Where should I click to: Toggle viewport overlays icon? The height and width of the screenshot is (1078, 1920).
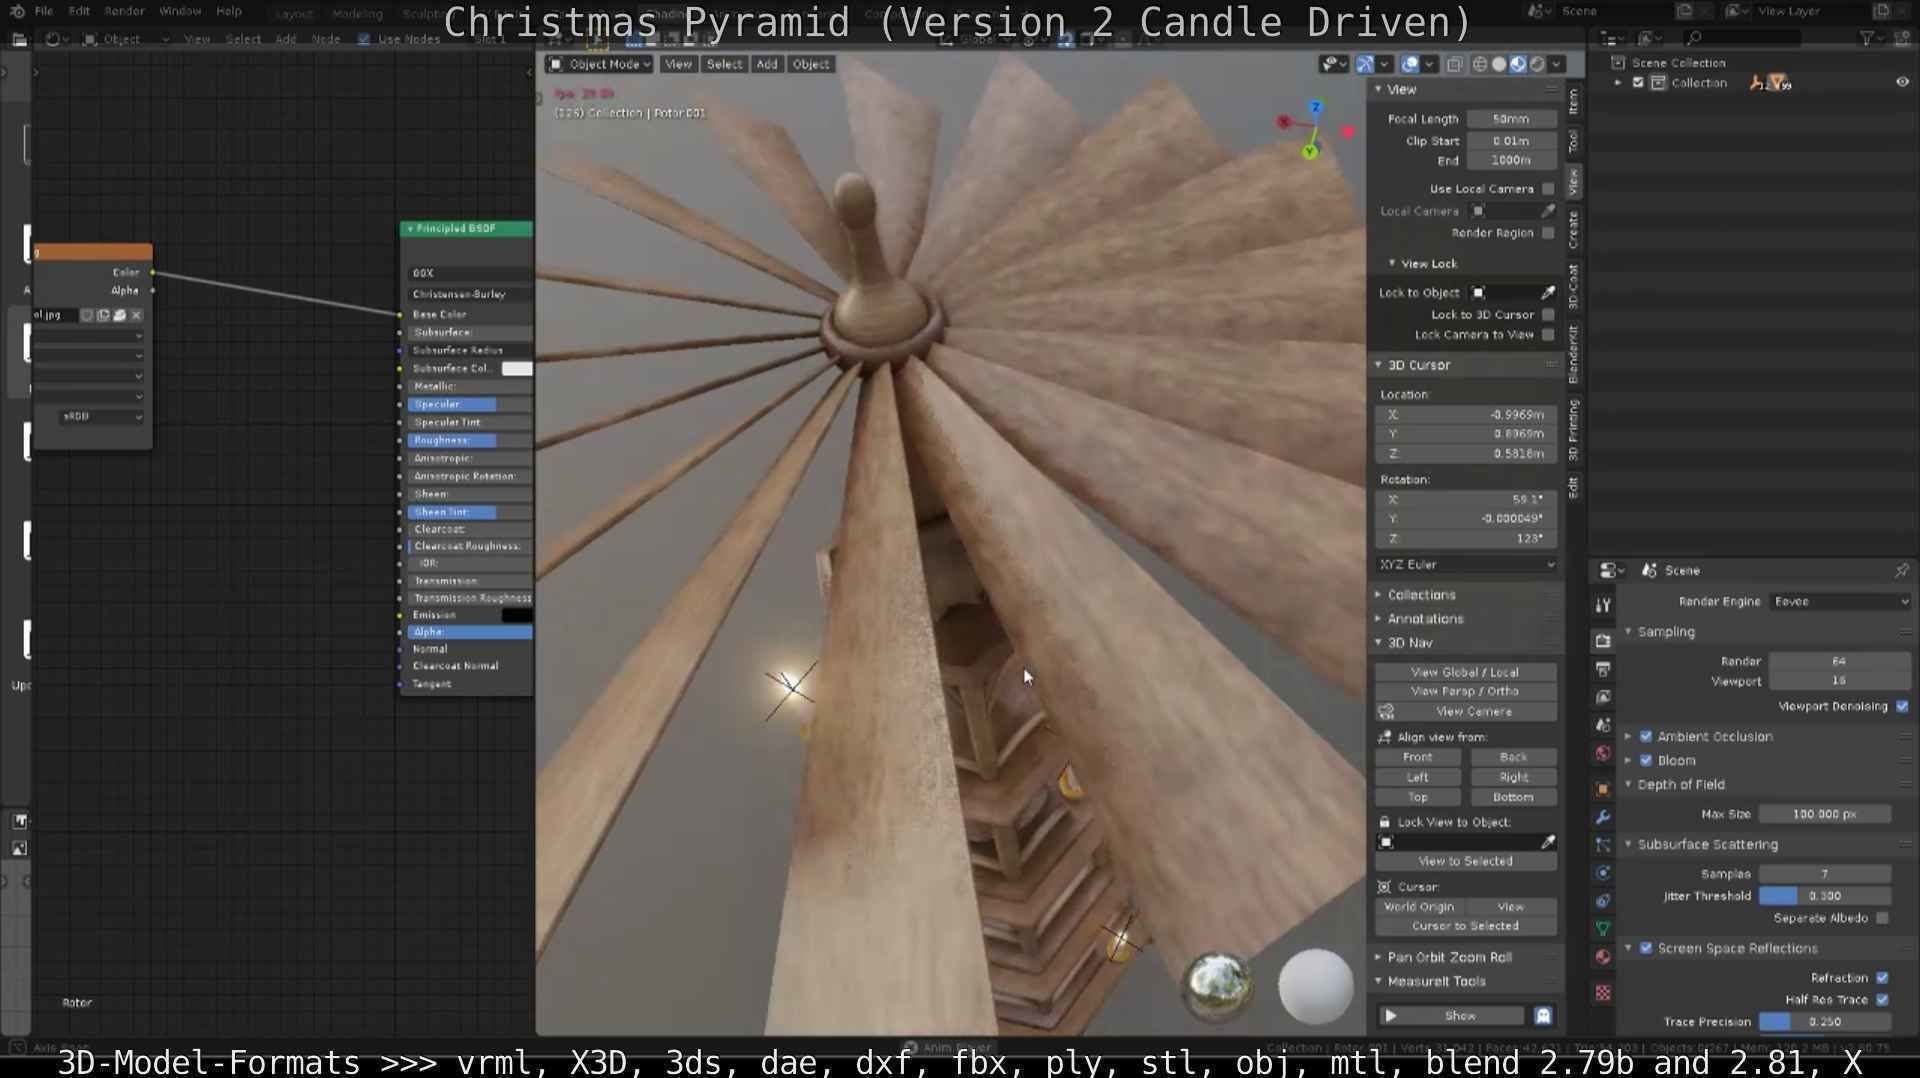(x=1410, y=64)
